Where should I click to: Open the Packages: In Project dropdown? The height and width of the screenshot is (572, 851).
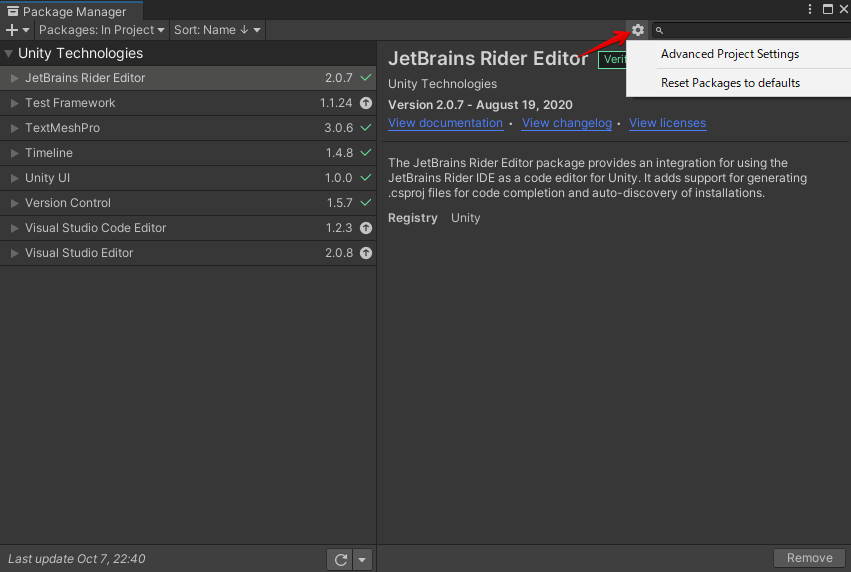[101, 30]
